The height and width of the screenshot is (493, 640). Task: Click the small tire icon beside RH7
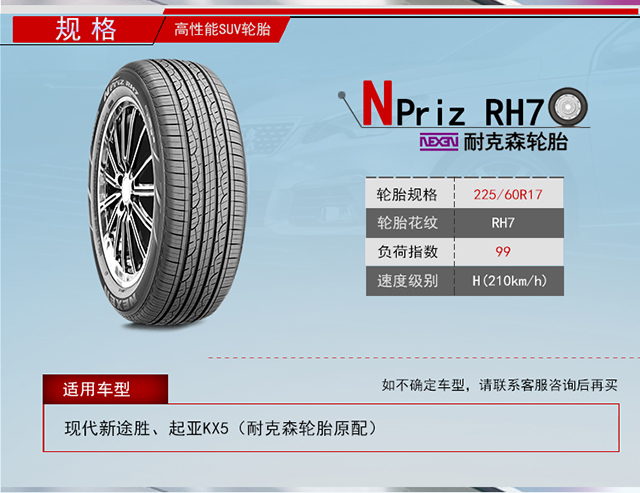pyautogui.click(x=568, y=107)
